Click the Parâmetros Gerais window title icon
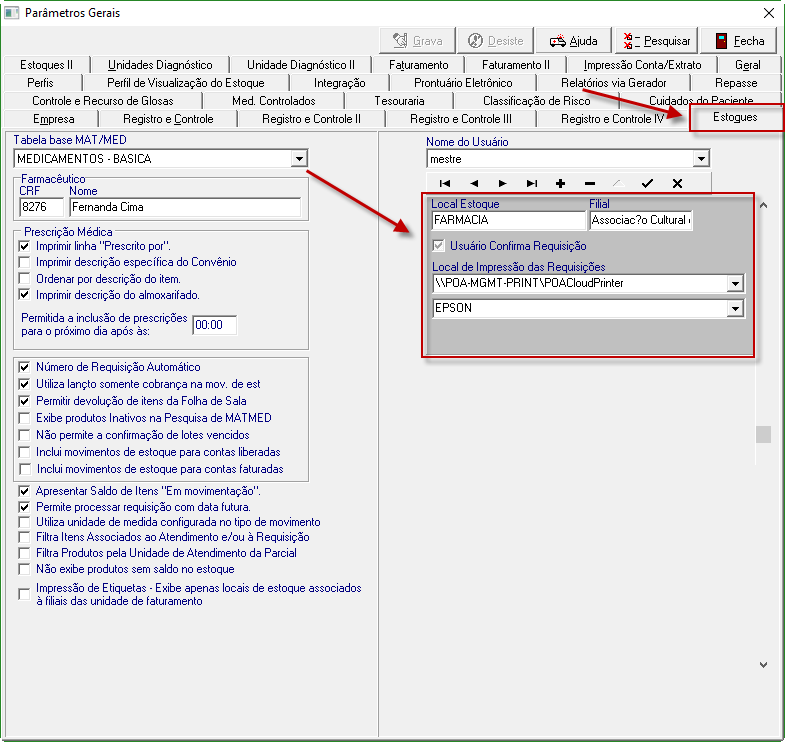The image size is (785, 742). (x=12, y=13)
